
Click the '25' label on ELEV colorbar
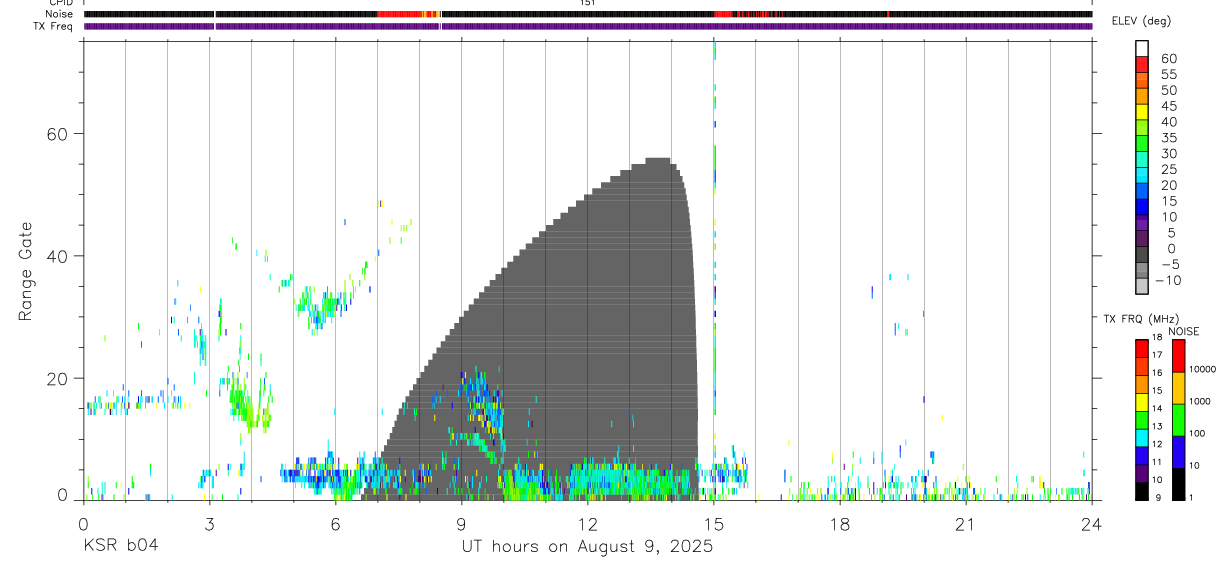click(1167, 169)
